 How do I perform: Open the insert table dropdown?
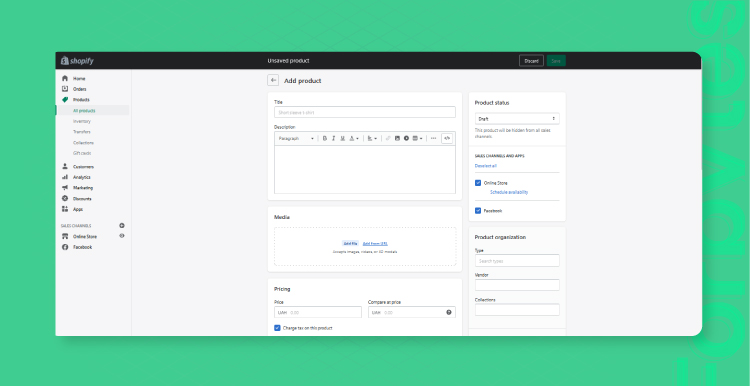point(418,138)
